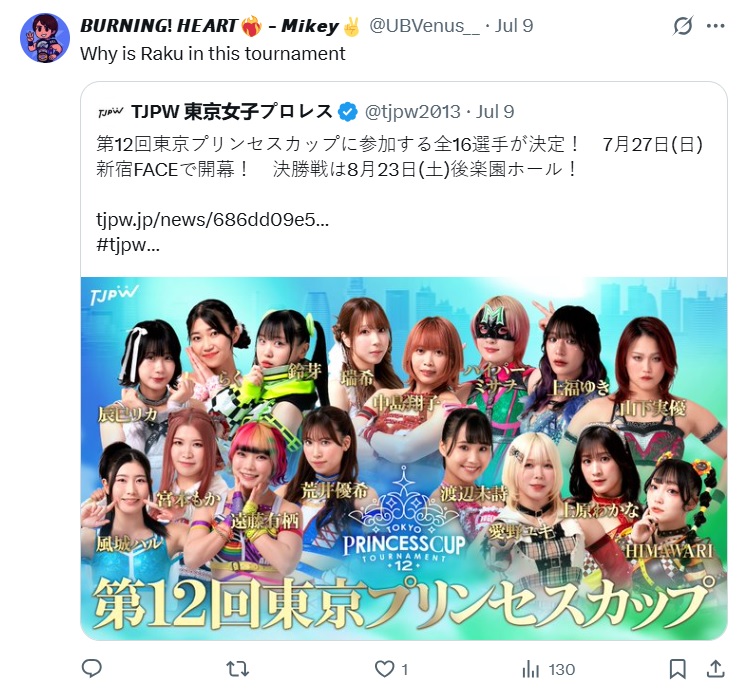Open the tjpw.jp/news link
Viewport: 748px width, 694px height.
coord(212,220)
